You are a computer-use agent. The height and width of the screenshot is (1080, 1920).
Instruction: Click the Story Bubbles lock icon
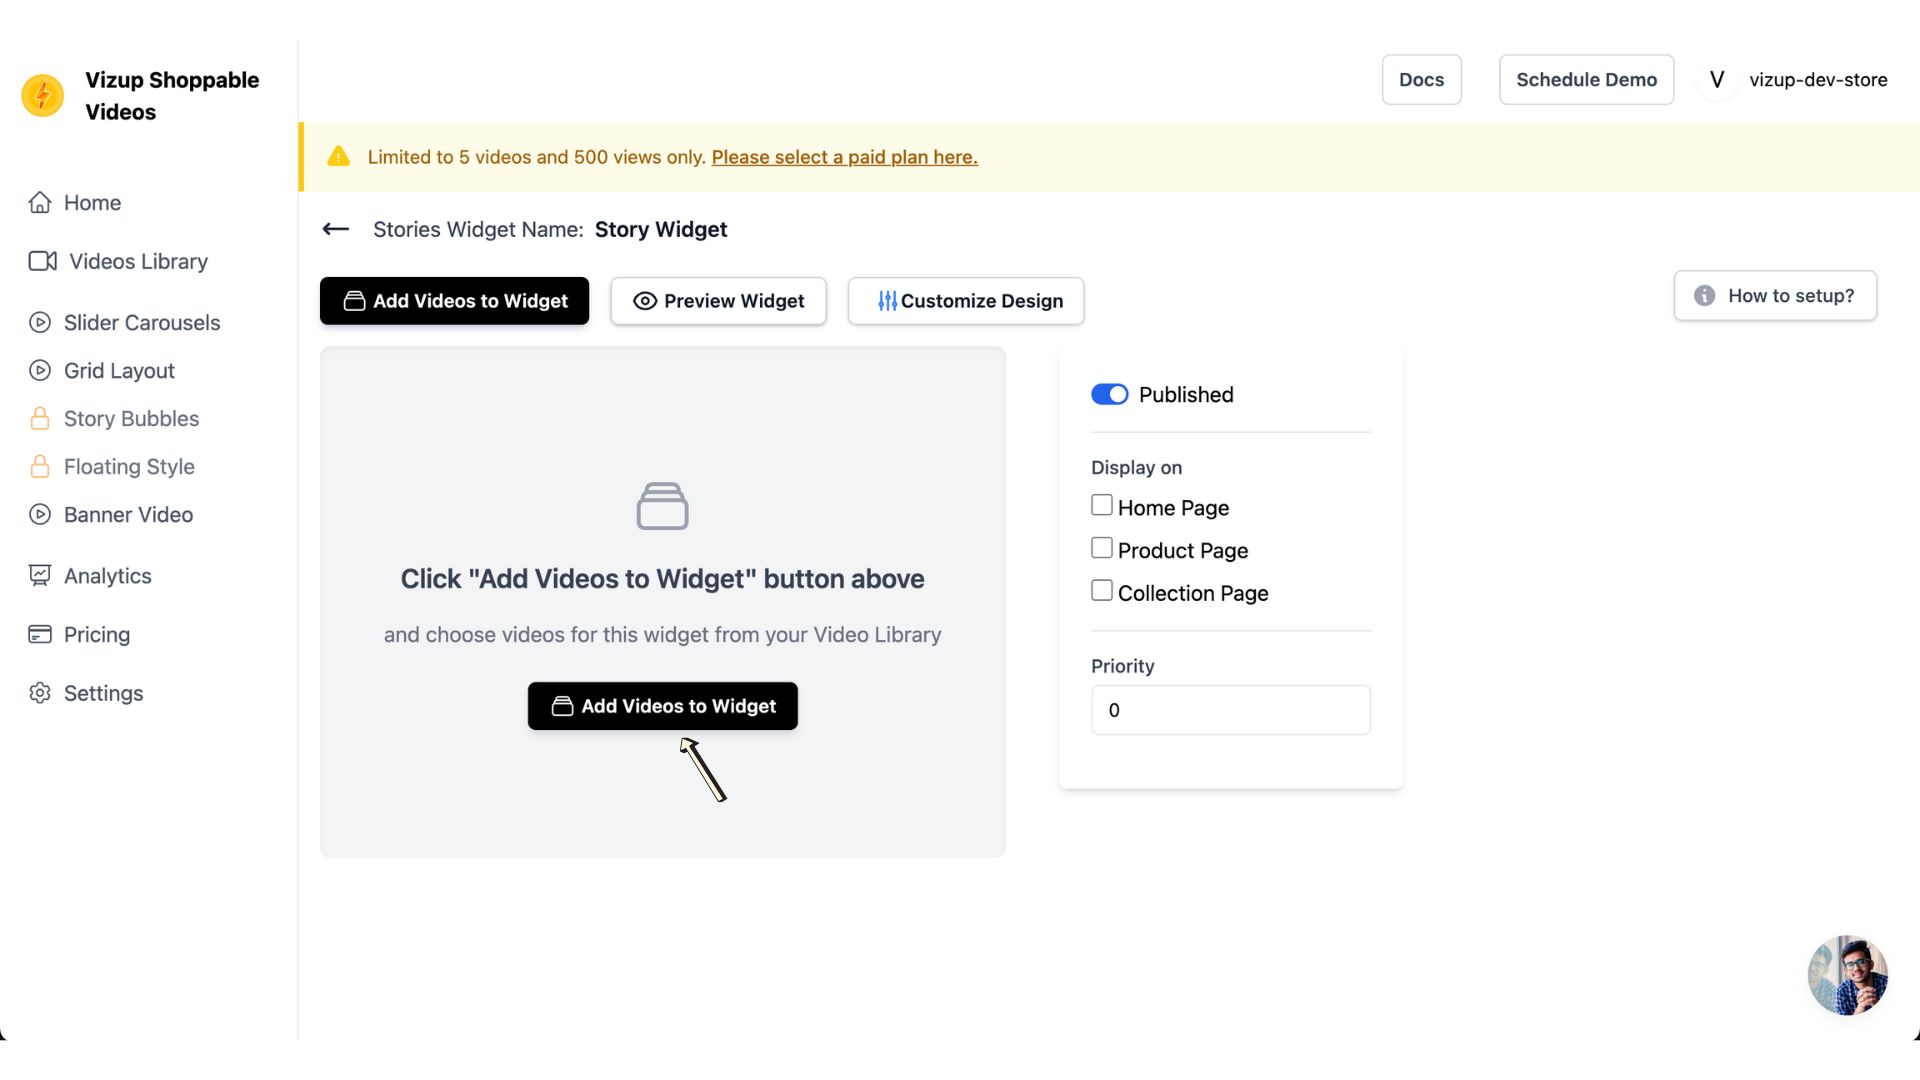pos(40,419)
